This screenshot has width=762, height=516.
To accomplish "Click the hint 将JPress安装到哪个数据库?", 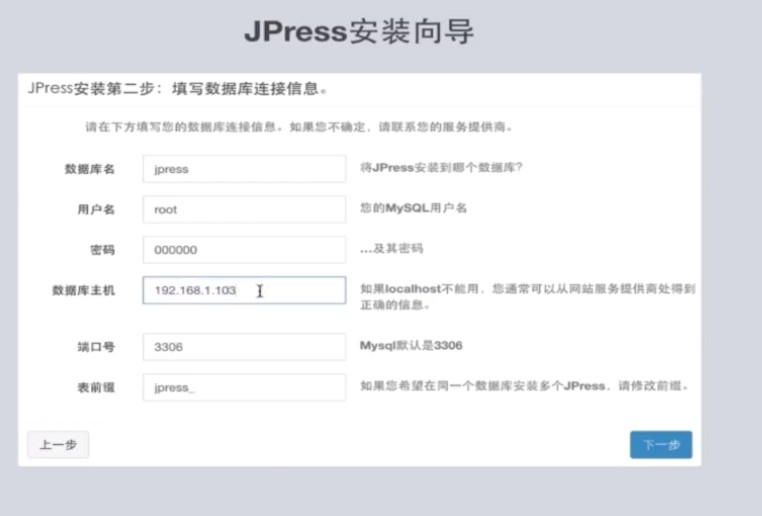I will [x=441, y=168].
